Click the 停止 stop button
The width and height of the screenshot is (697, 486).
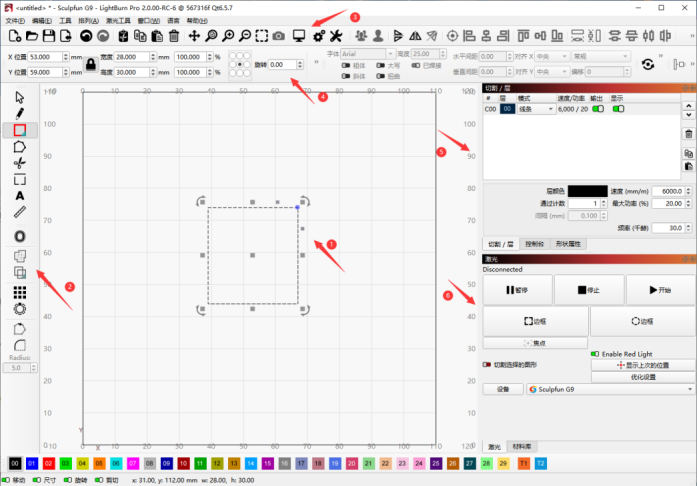coord(589,290)
